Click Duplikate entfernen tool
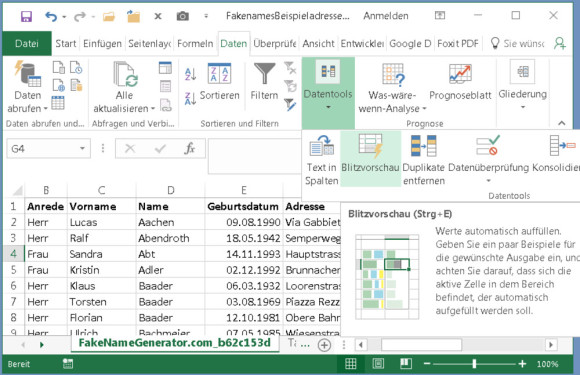This screenshot has width=580, height=375. [424, 160]
